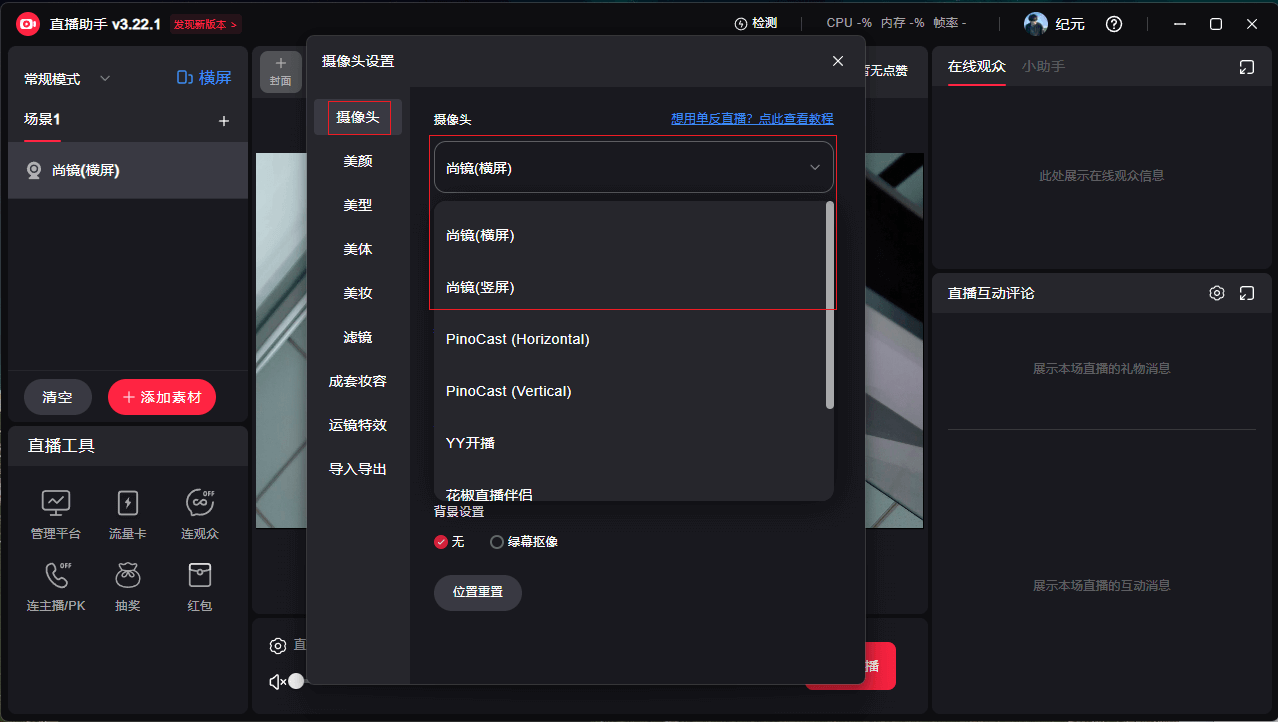This screenshot has width=1278, height=722.
Task: Select the 场景1 scene tab
Action: (42, 119)
